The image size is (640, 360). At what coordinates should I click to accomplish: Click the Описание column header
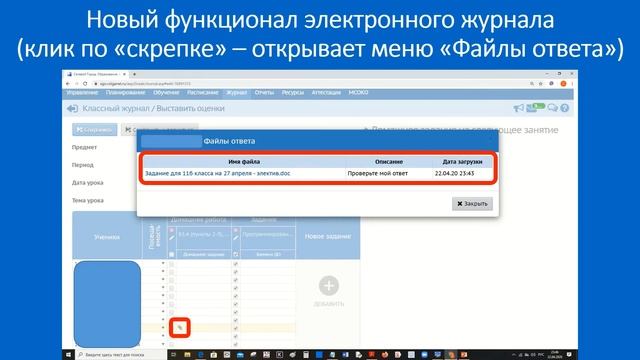point(389,162)
